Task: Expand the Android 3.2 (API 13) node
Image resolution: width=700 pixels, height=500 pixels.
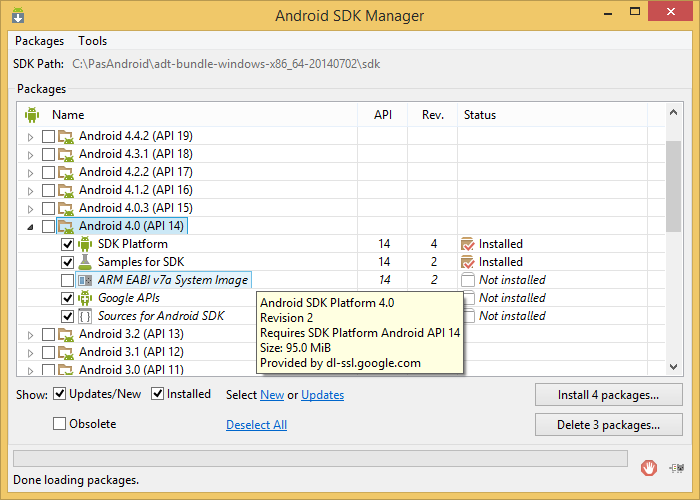Action: click(x=30, y=334)
